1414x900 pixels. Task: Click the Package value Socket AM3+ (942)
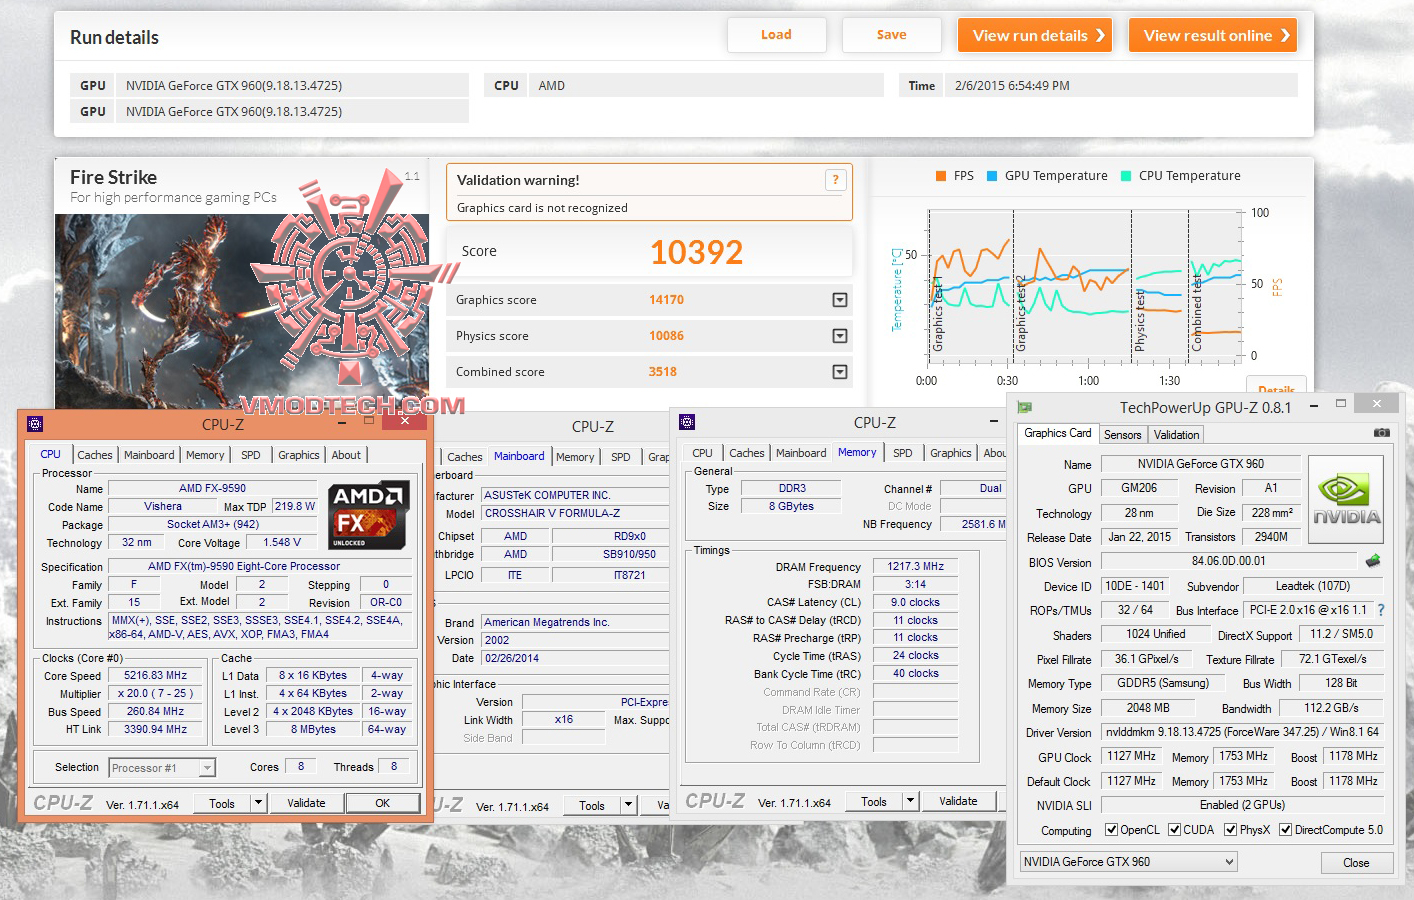(x=213, y=525)
